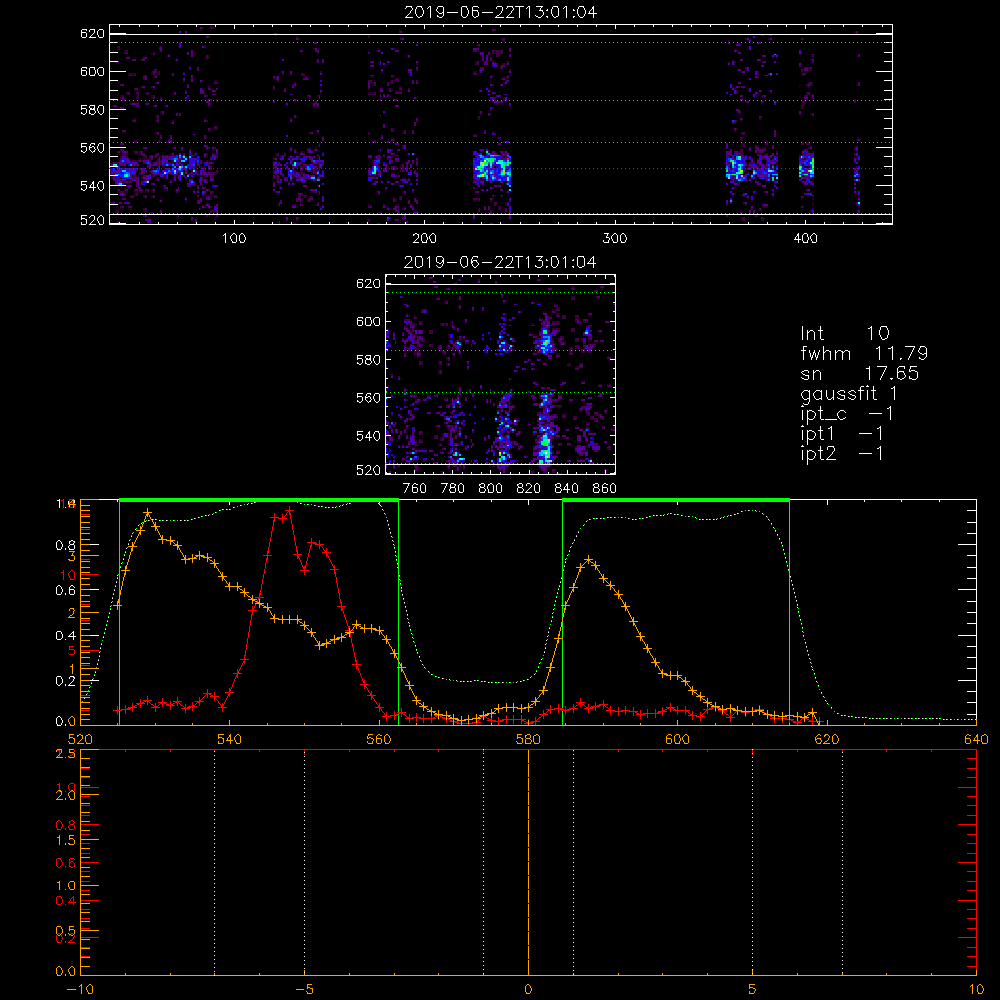
Task: Click x-axis label 5 on bottom plot
Action: (753, 989)
